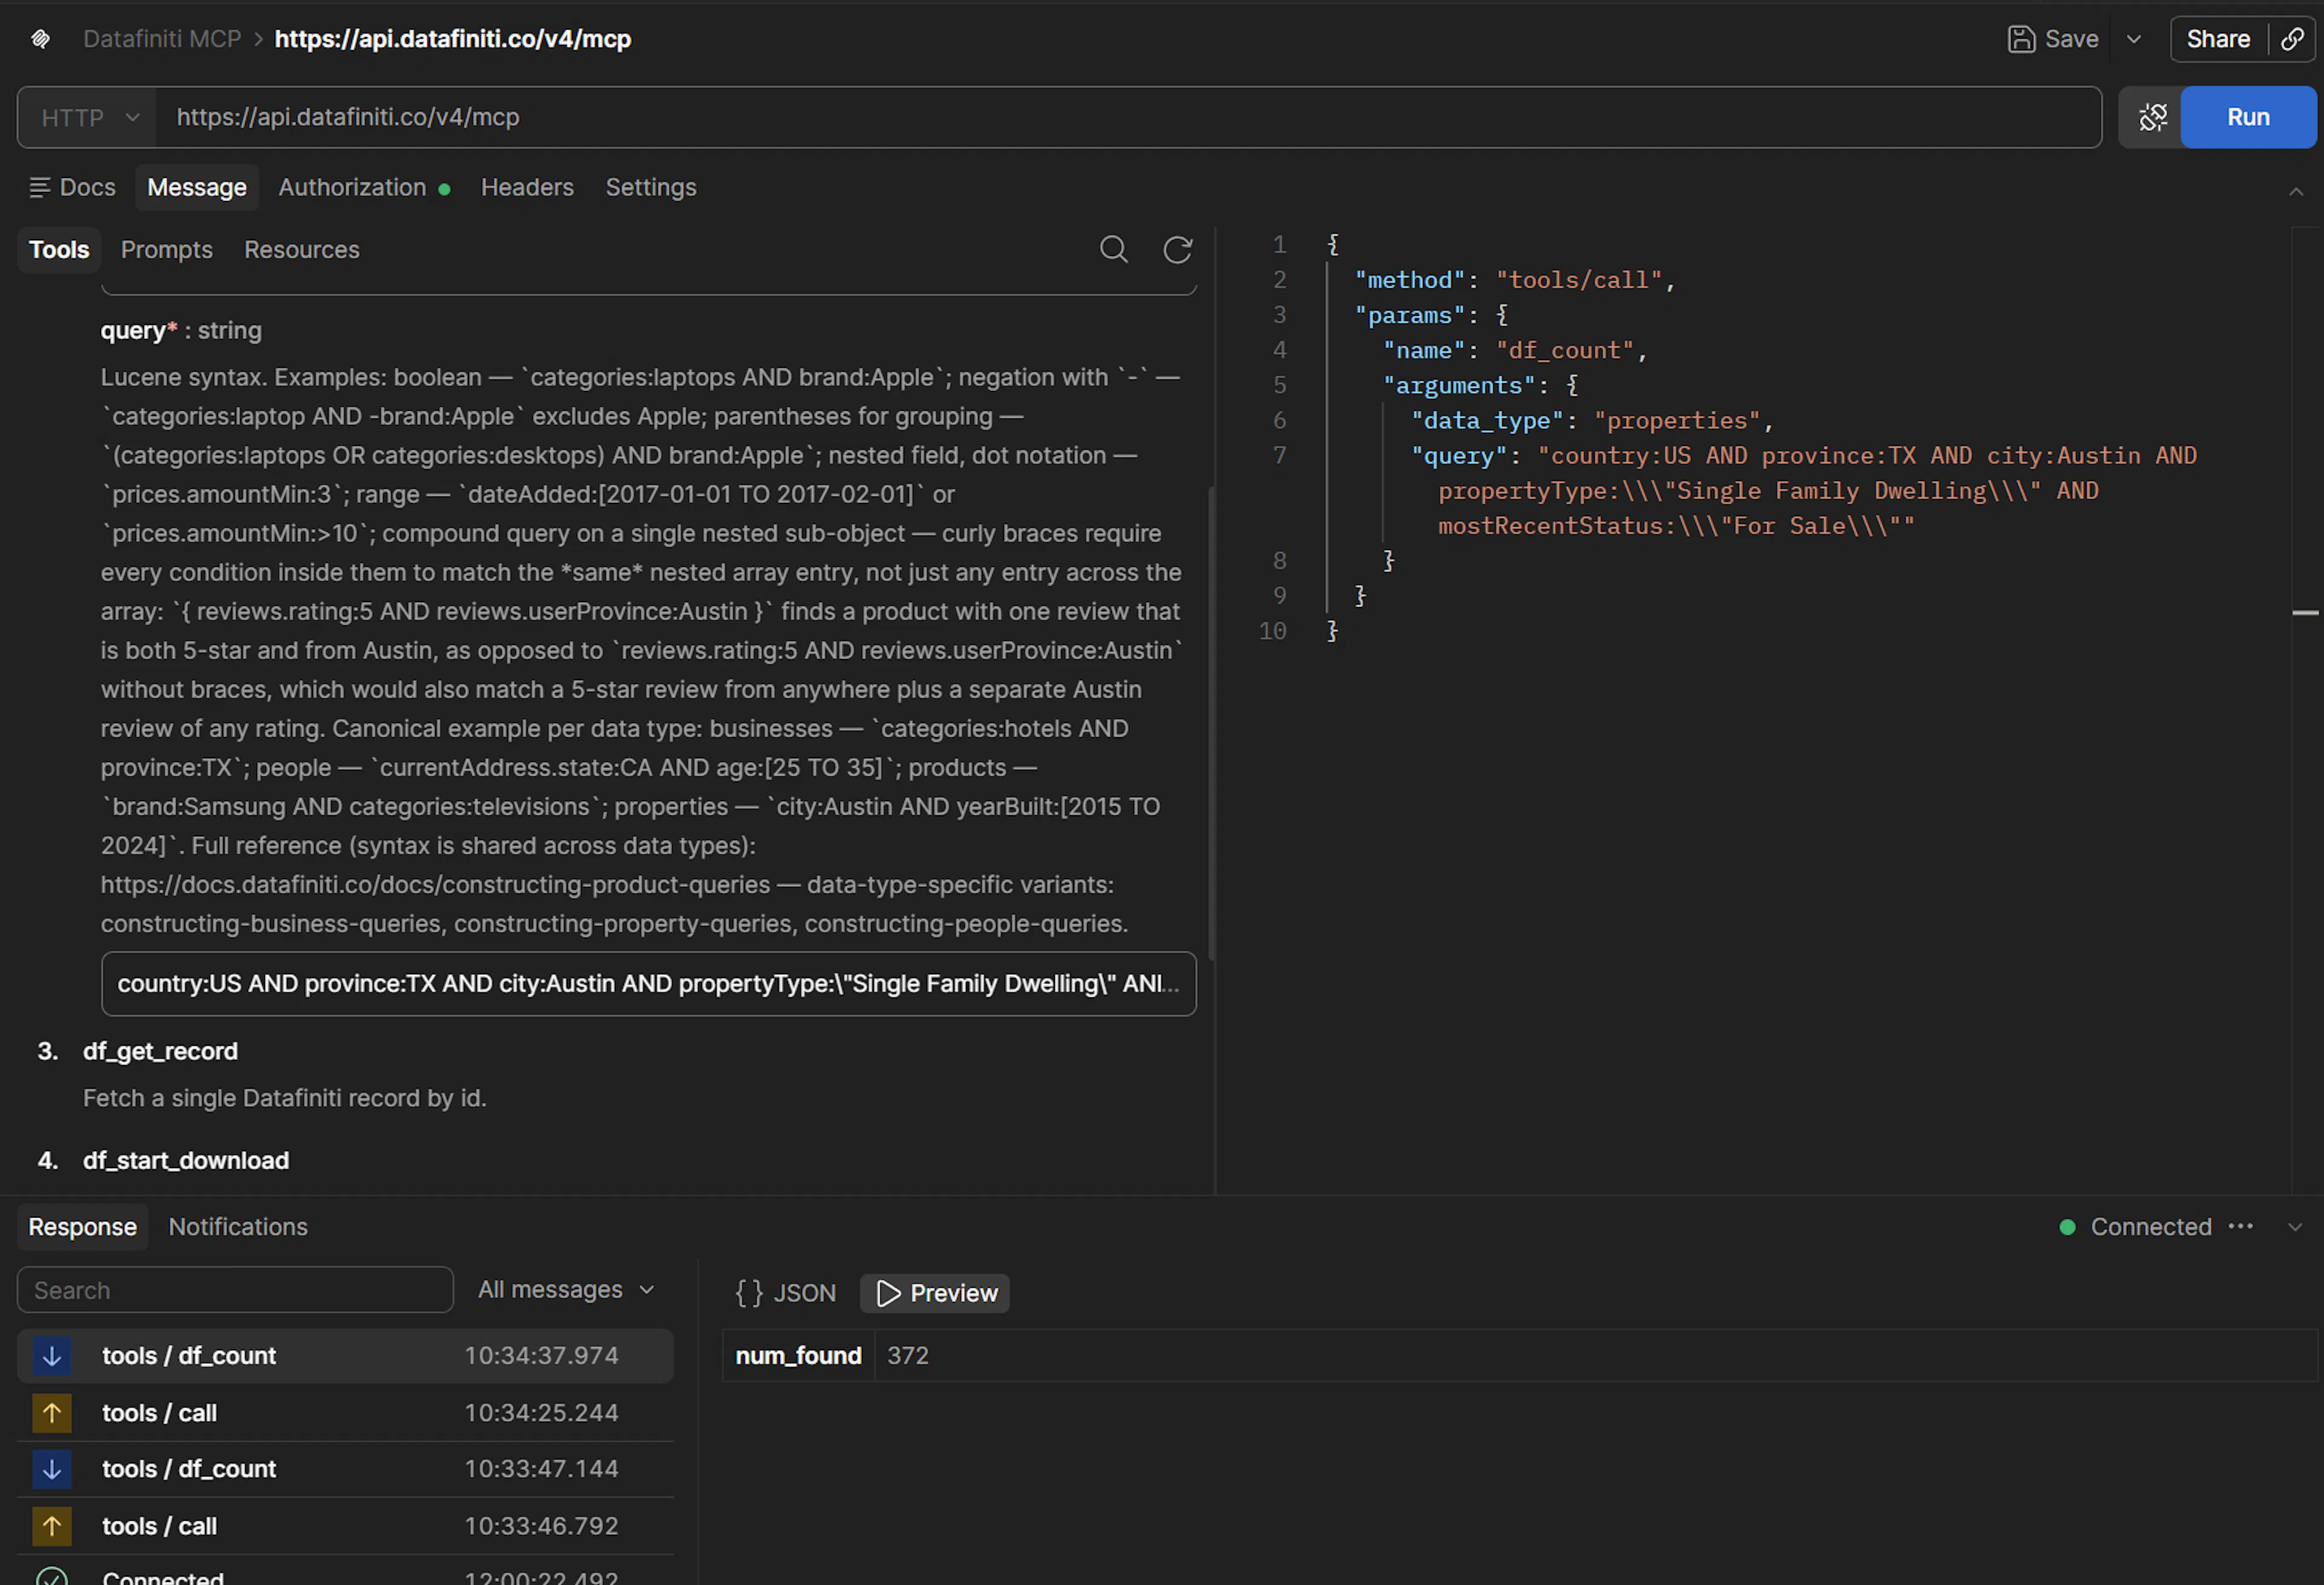This screenshot has height=1585, width=2324.
Task: Open the Notifications tab
Action: point(238,1227)
